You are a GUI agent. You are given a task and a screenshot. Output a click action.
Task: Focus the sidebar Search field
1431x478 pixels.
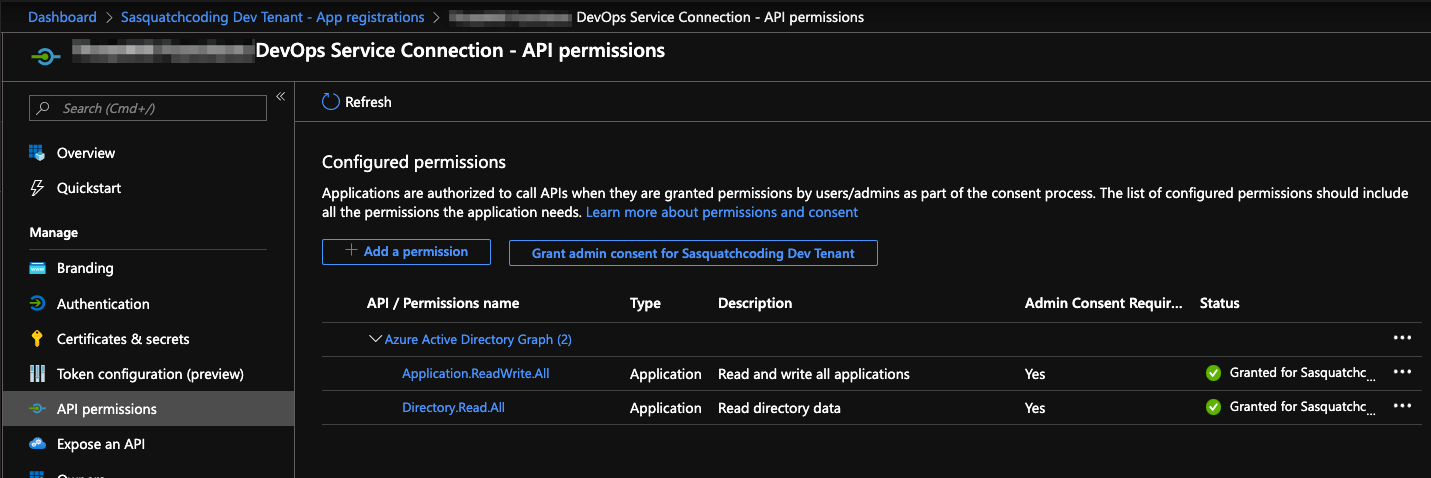tap(160, 108)
